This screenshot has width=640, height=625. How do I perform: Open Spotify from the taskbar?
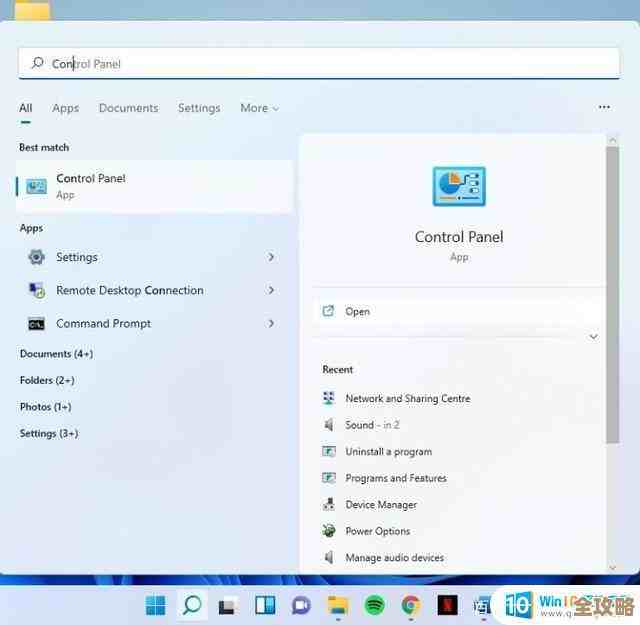pos(374,605)
